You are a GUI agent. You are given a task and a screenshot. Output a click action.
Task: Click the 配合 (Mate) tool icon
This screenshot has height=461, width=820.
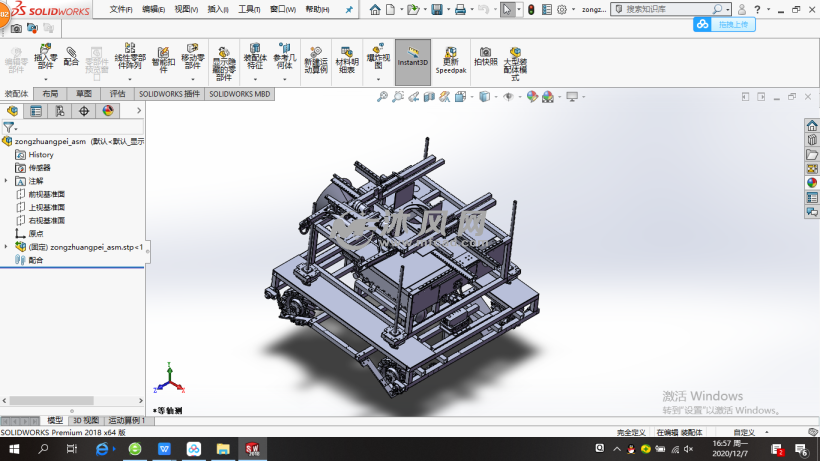71,55
